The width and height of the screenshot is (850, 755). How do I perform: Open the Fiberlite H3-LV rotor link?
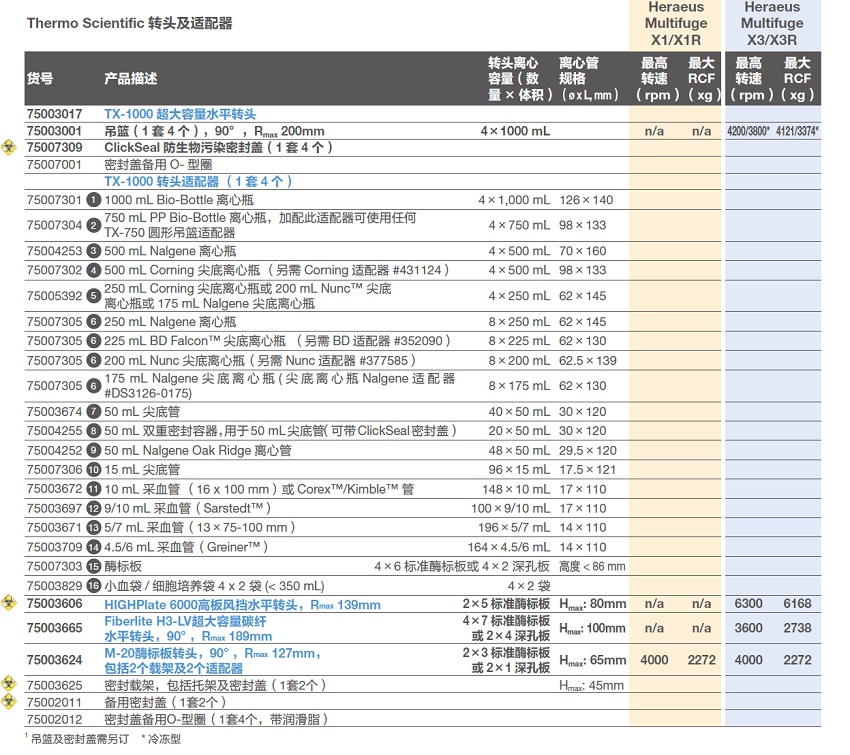point(188,629)
